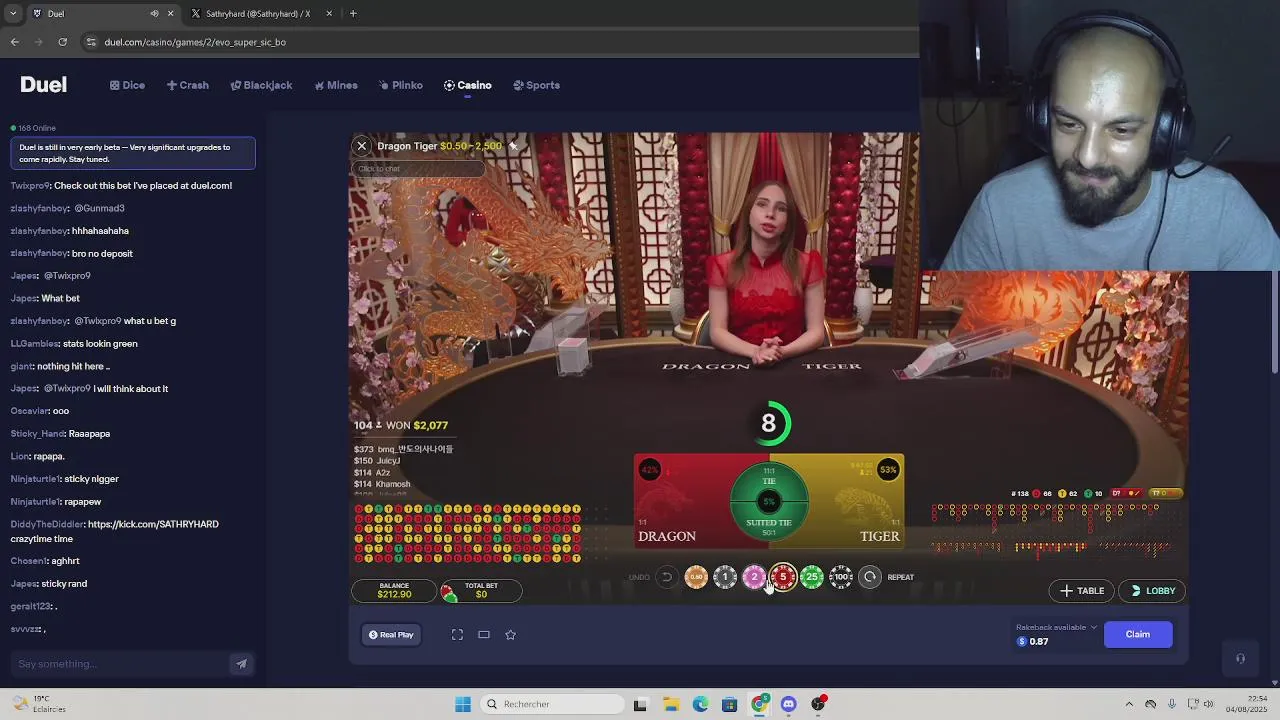Open the red-green road map scoreboard
Image resolution: width=1280 pixels, height=720 pixels.
(x=468, y=533)
